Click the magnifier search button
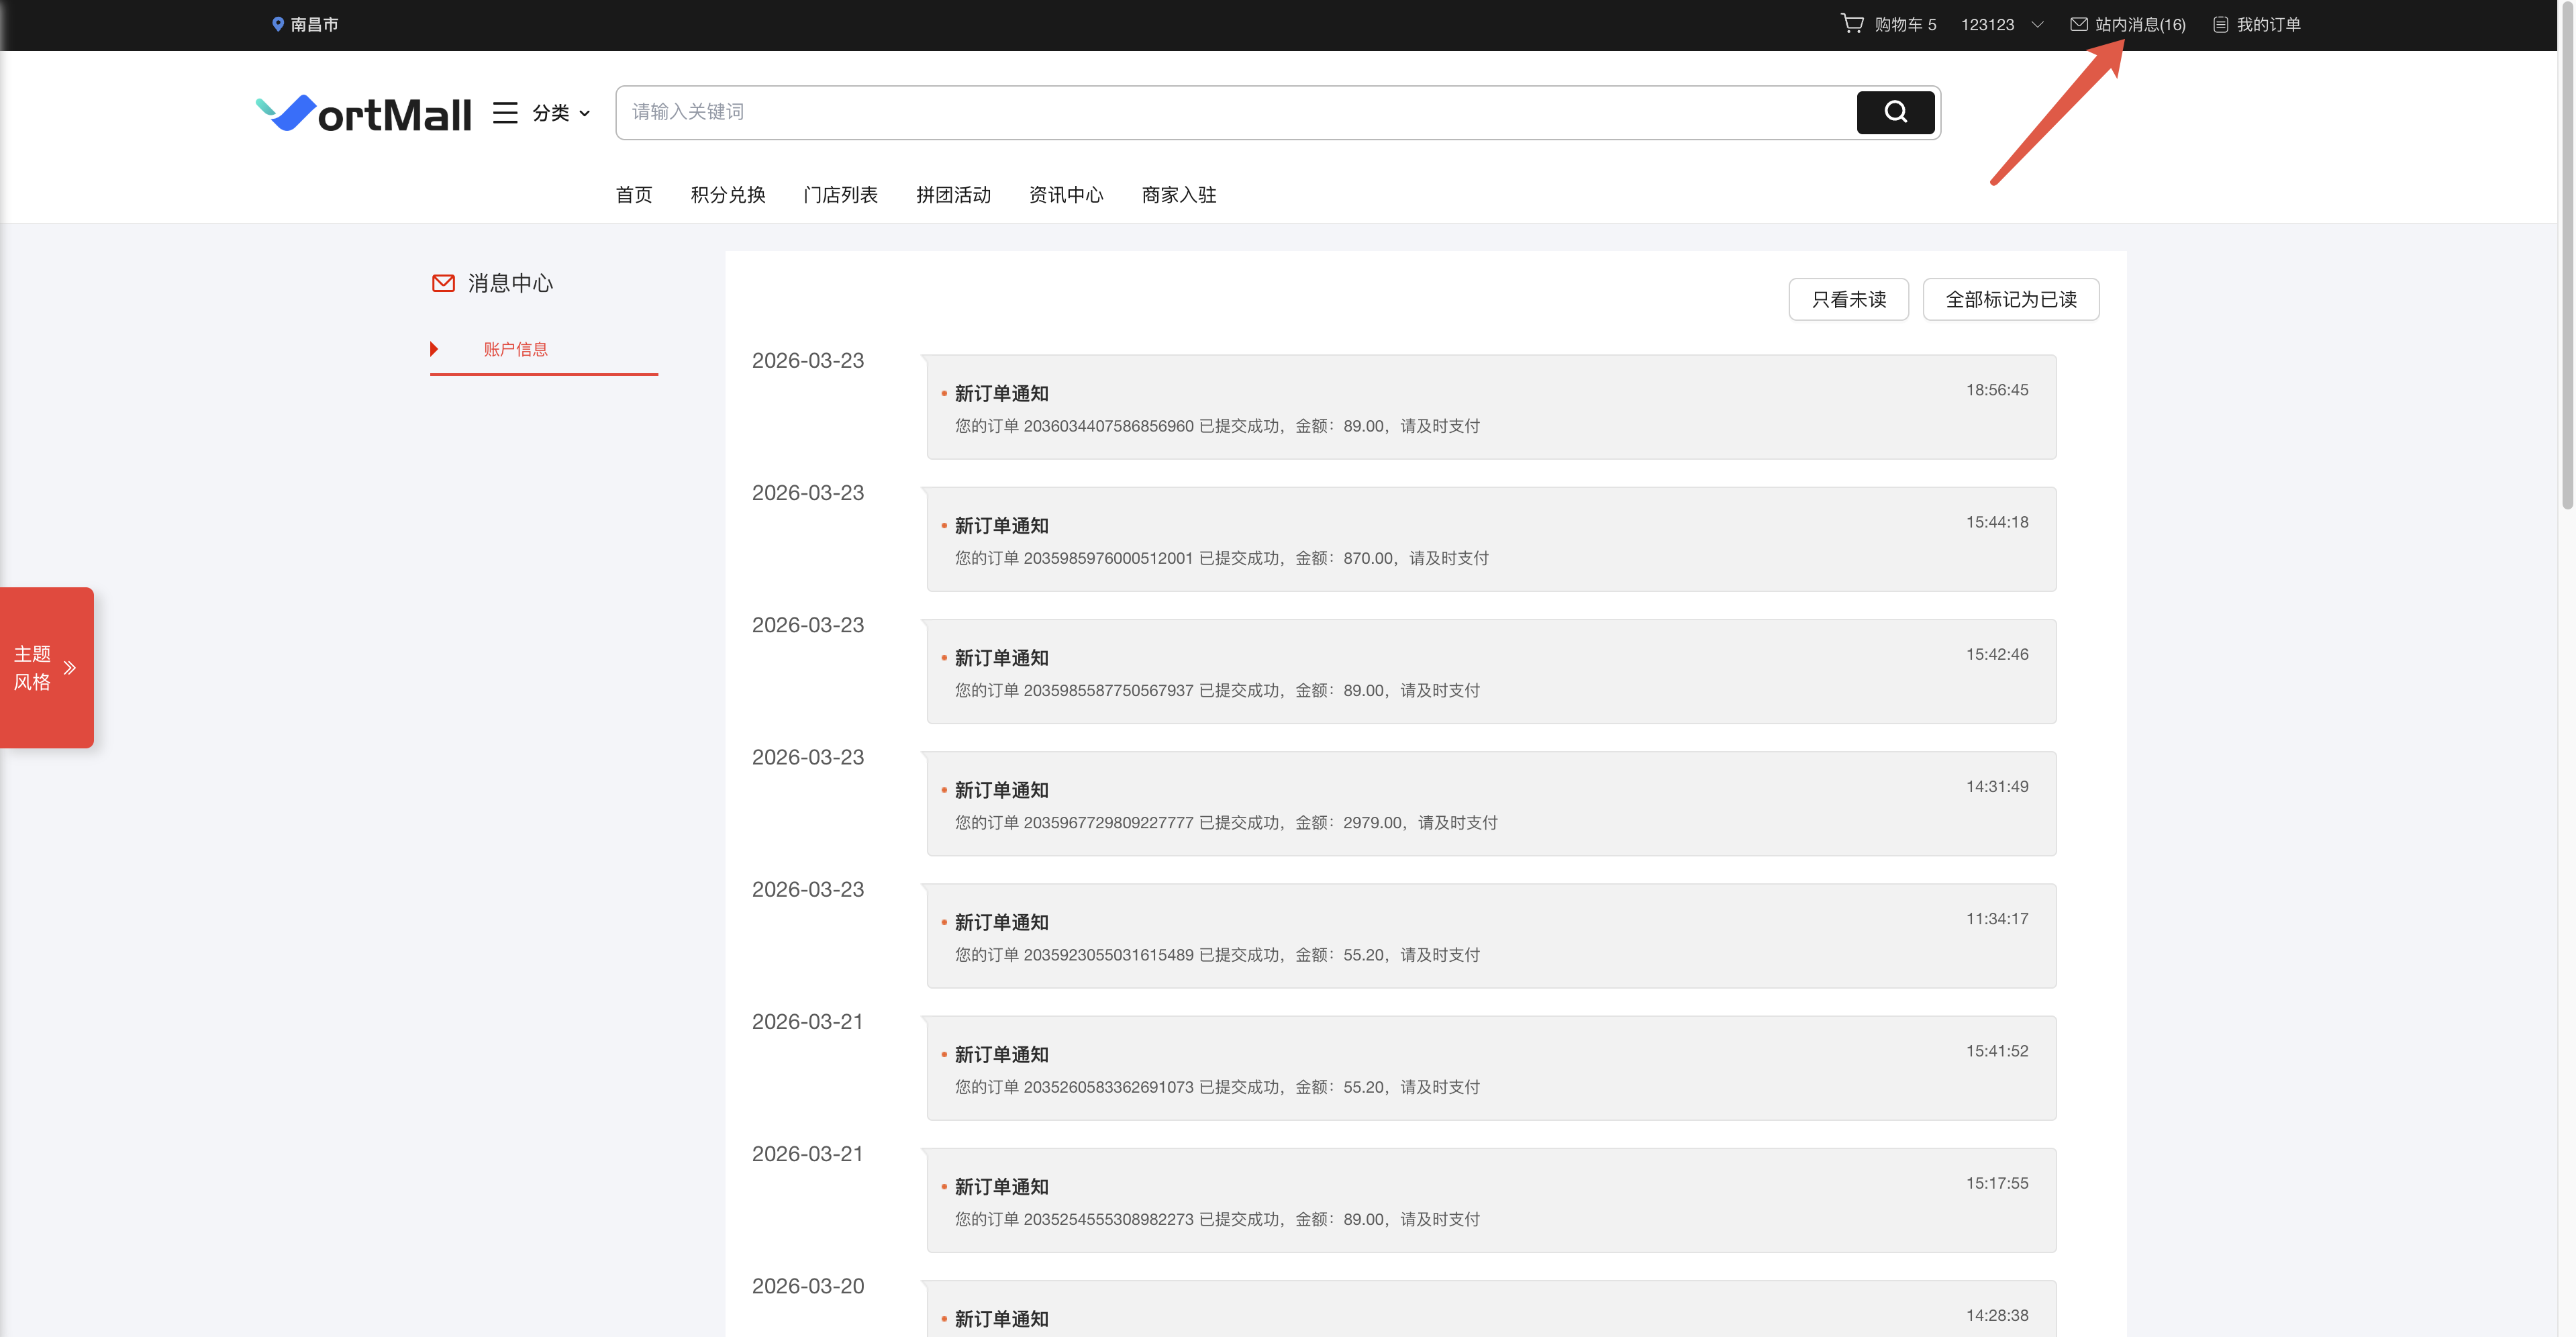This screenshot has height=1337, width=2576. [1895, 112]
